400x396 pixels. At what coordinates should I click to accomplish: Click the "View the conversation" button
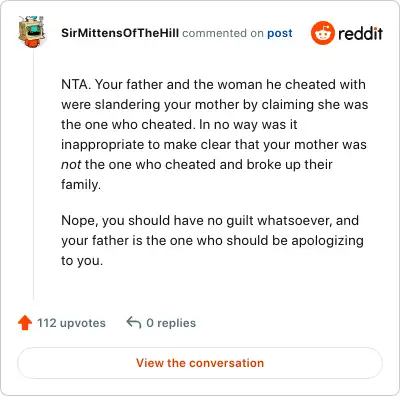point(200,363)
